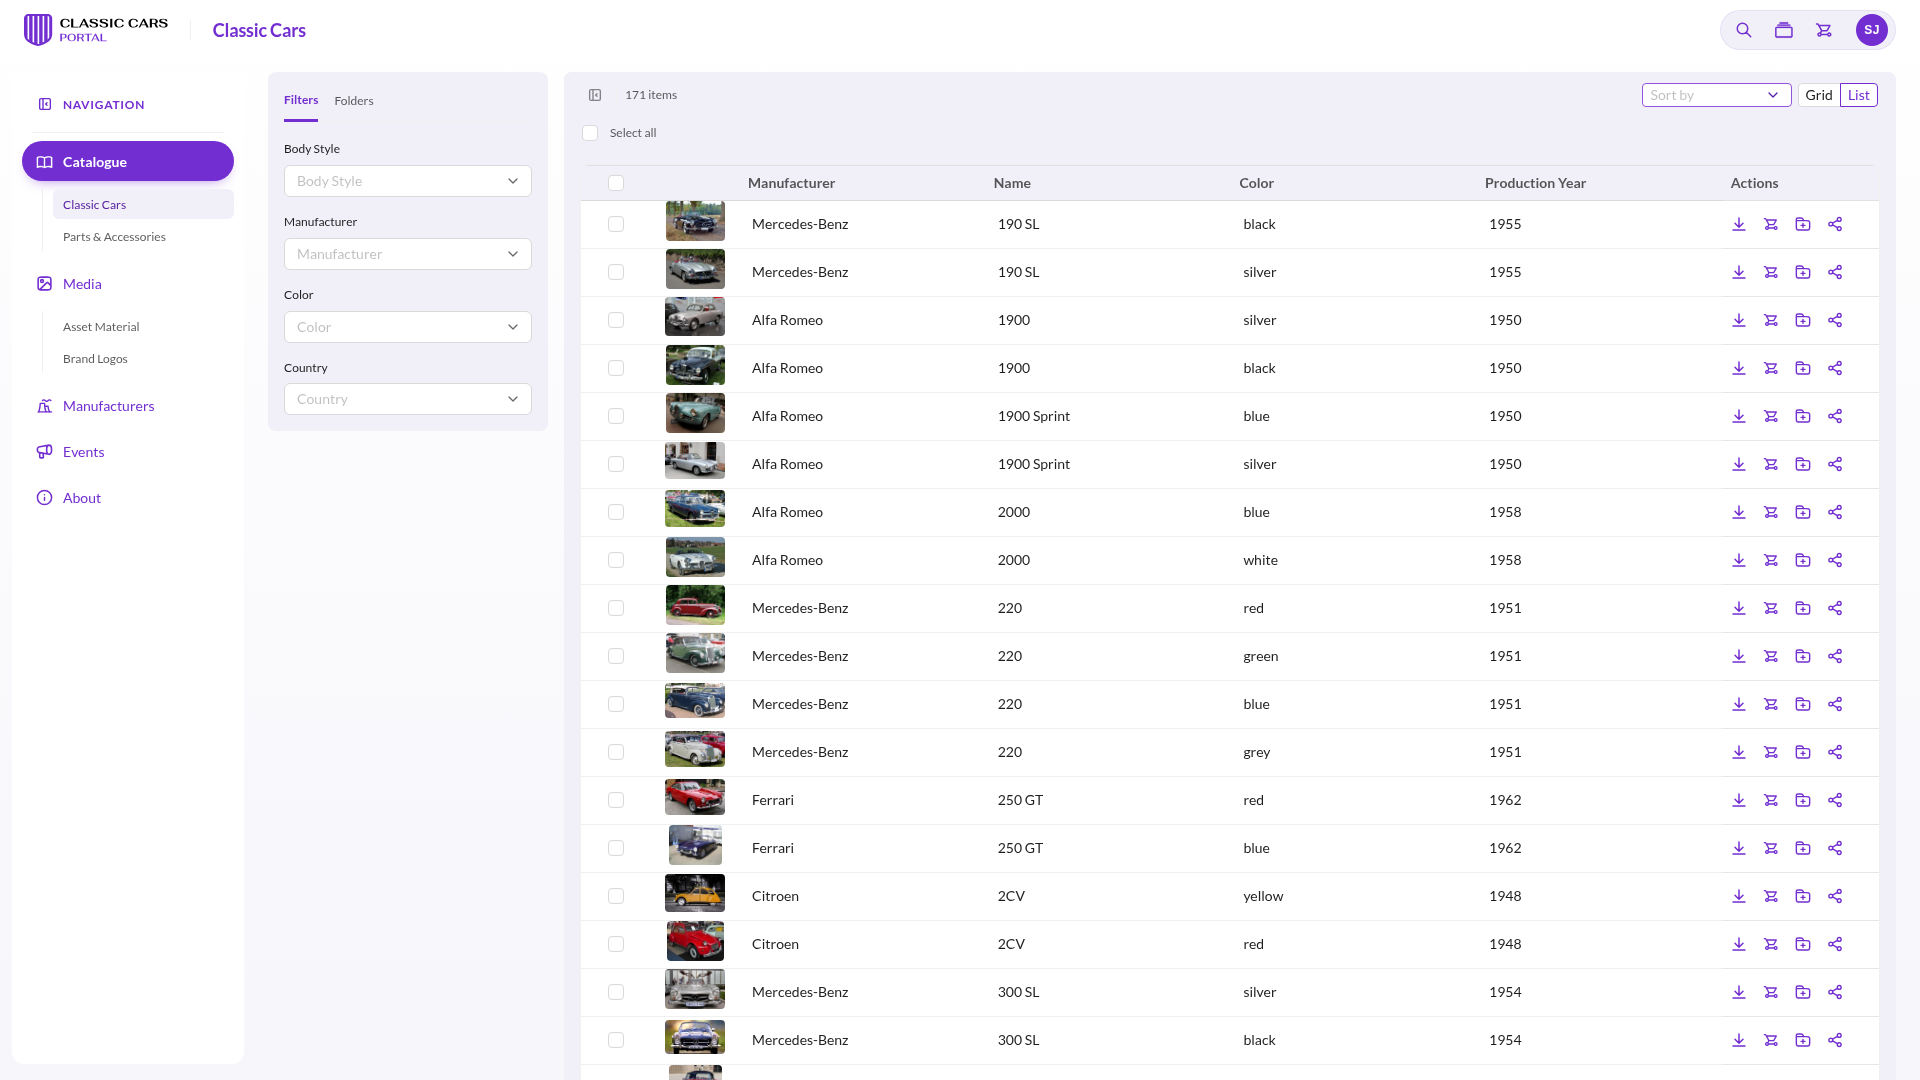Open thumbnail of black Mercedes-Benz 300 SL

[x=695, y=1037]
